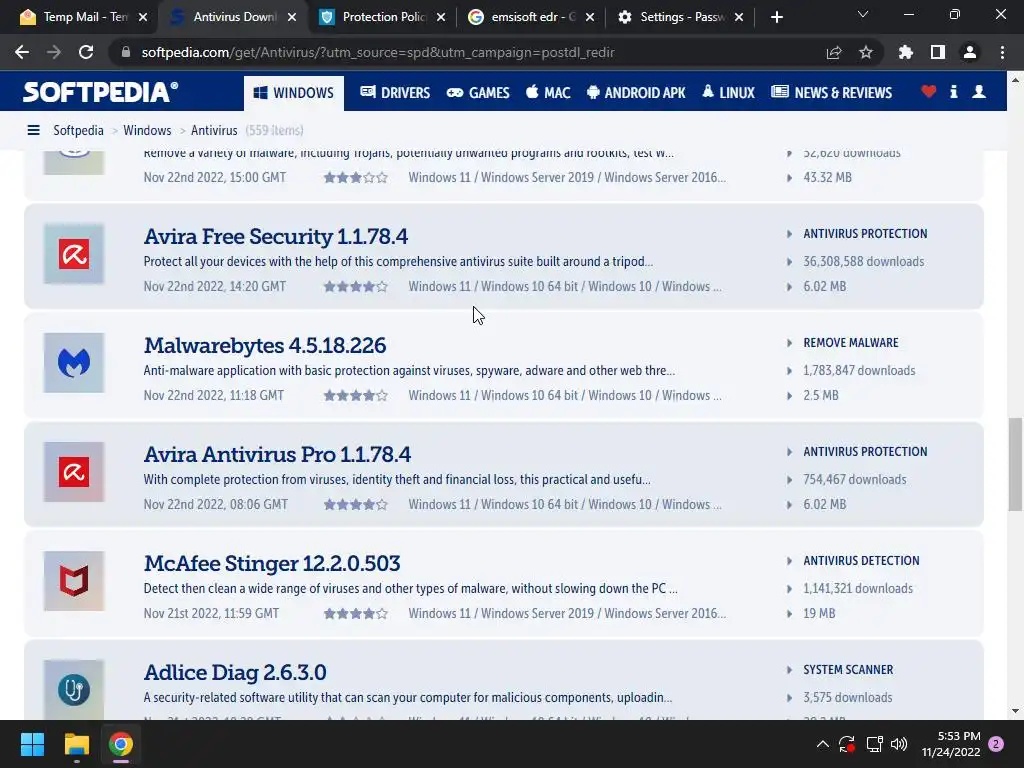Screen dimensions: 1024x768
Task: Click the address bar URL
Action: point(377,52)
